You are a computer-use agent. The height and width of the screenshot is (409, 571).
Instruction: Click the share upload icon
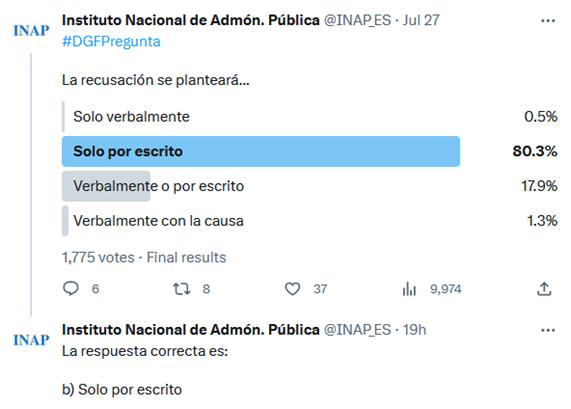tap(544, 289)
